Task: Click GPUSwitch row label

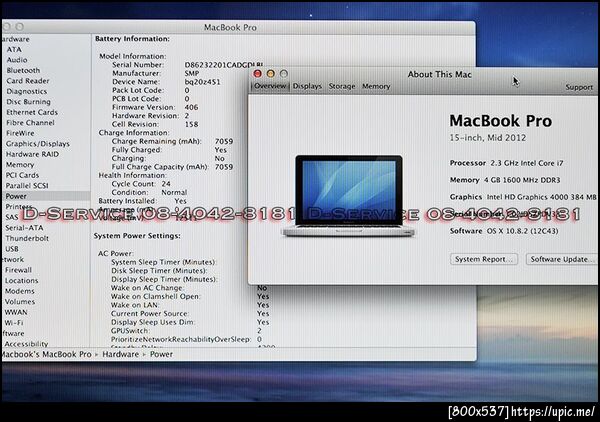Action: click(x=130, y=331)
